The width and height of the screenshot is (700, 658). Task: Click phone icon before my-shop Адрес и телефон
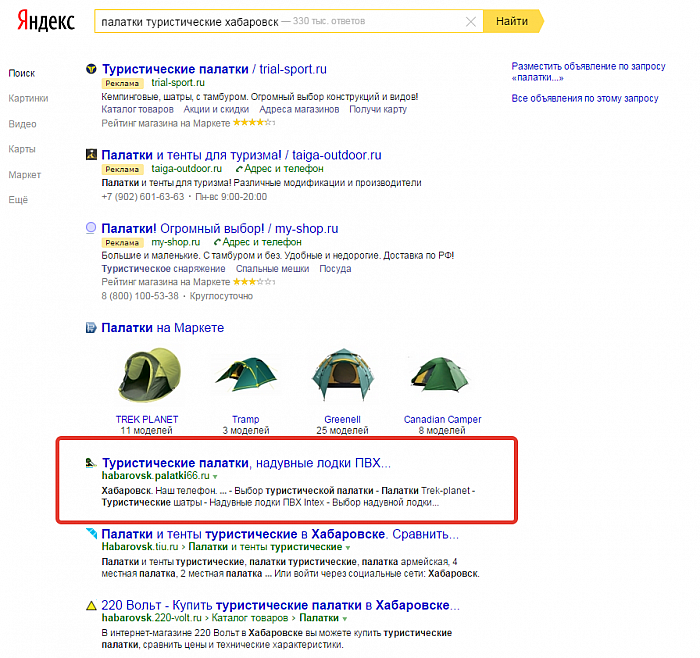click(217, 242)
